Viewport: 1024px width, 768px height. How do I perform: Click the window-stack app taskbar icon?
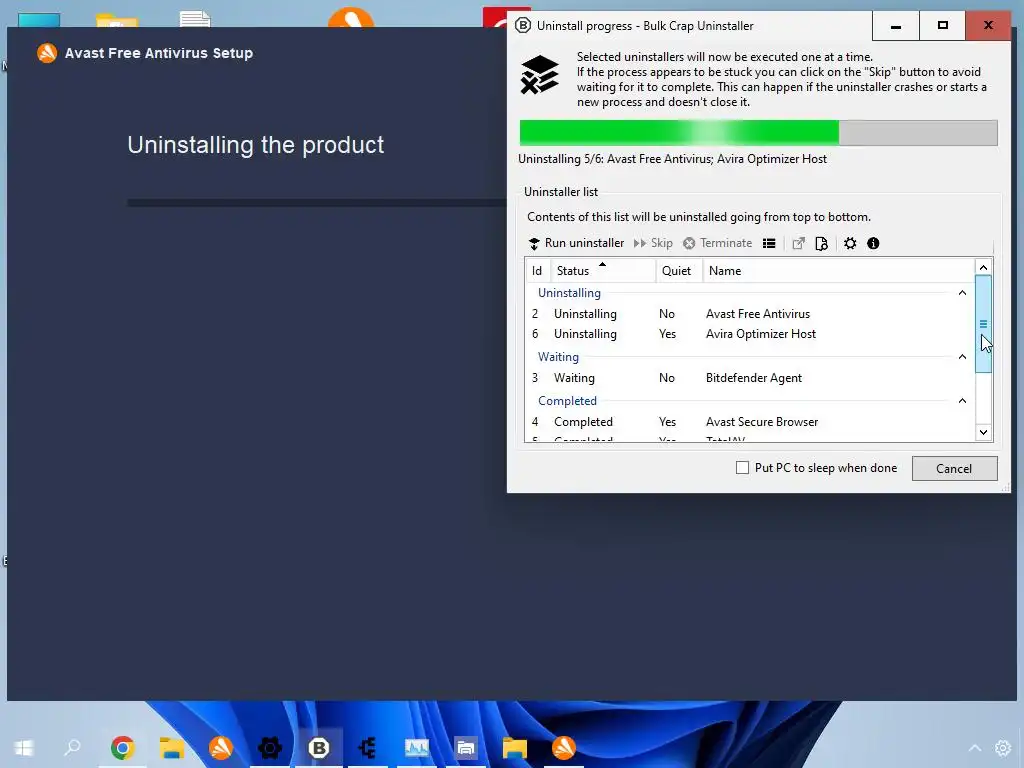point(466,747)
